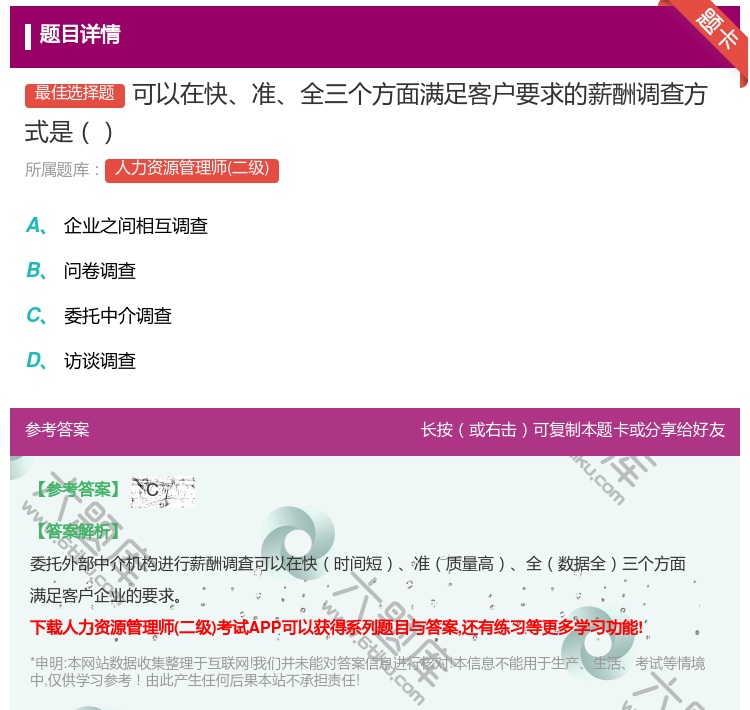750x710 pixels.
Task: Click the grey disclaimer starting *申明
Action: pos(367,672)
